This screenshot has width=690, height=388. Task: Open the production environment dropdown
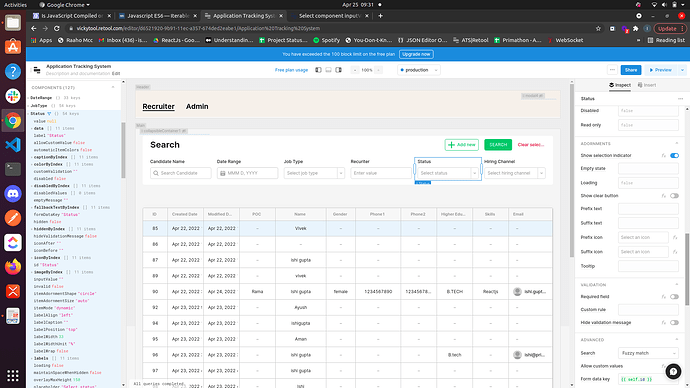click(418, 70)
